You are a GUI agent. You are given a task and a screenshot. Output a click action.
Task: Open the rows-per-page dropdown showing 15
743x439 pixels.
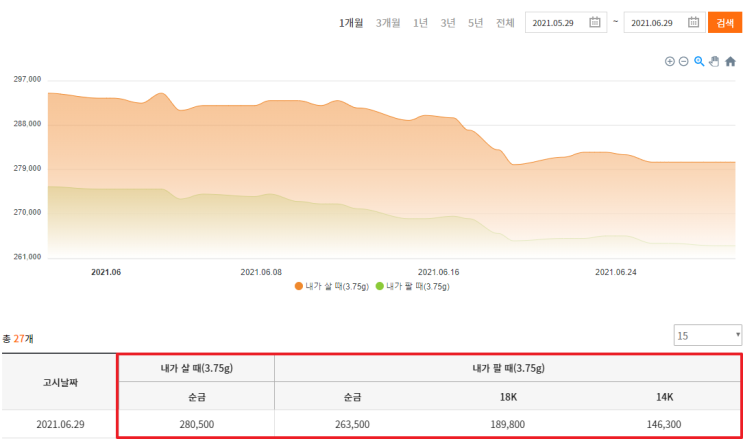707,335
